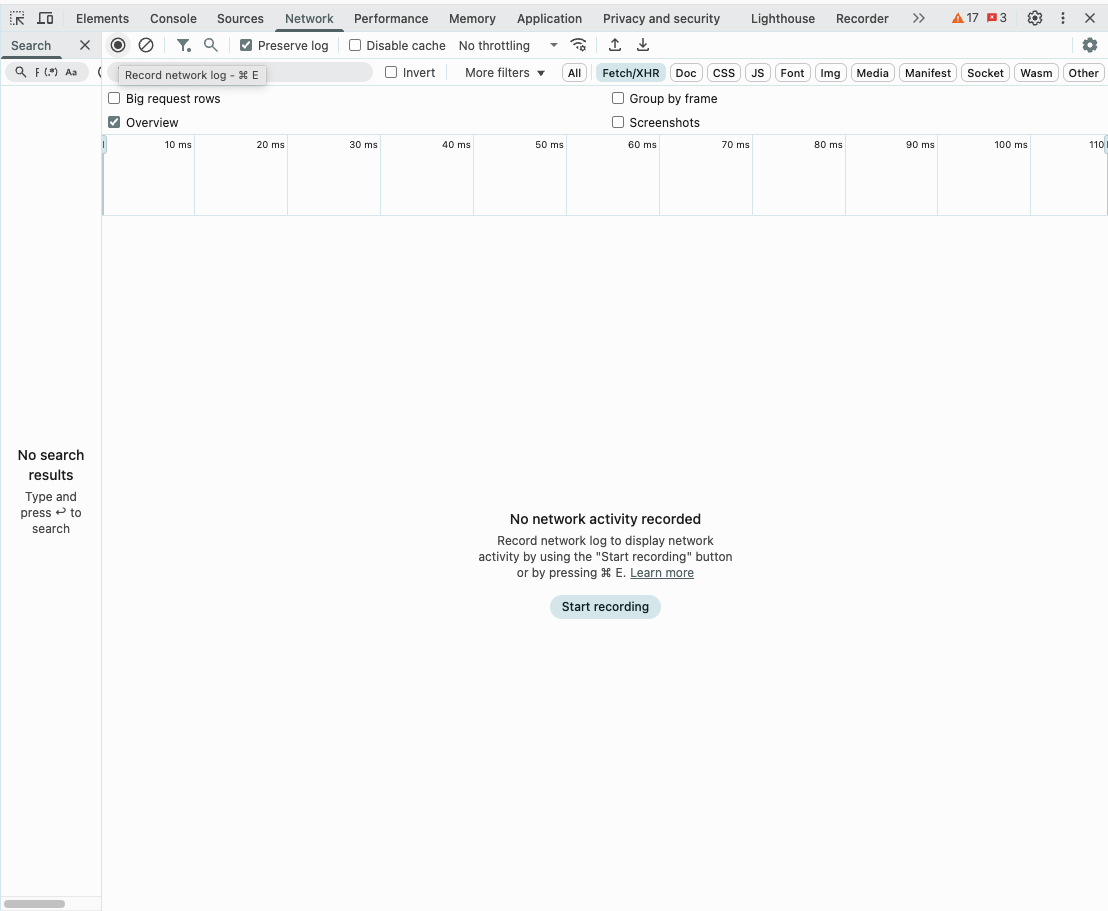Show more DevTools tabs chevron
Screen dimensions: 1108x911
(918, 18)
